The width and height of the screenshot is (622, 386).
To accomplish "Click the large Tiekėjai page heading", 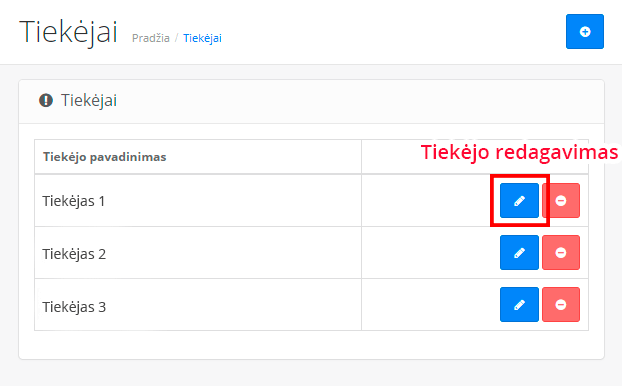I will click(68, 32).
